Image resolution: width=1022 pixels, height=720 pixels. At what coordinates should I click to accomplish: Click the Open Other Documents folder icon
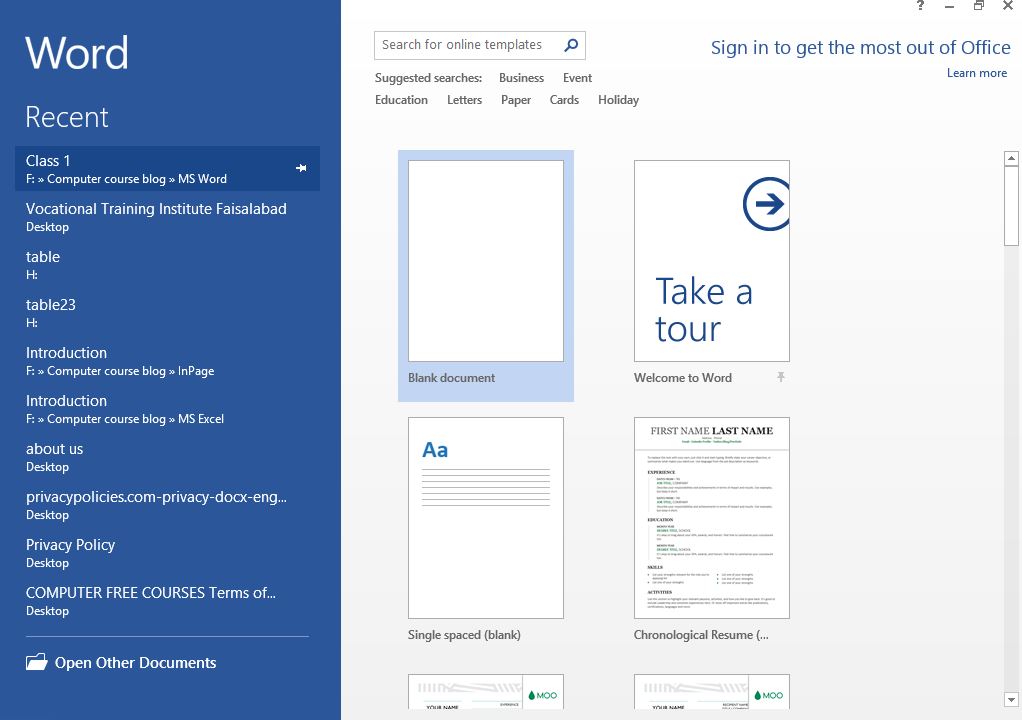point(34,662)
